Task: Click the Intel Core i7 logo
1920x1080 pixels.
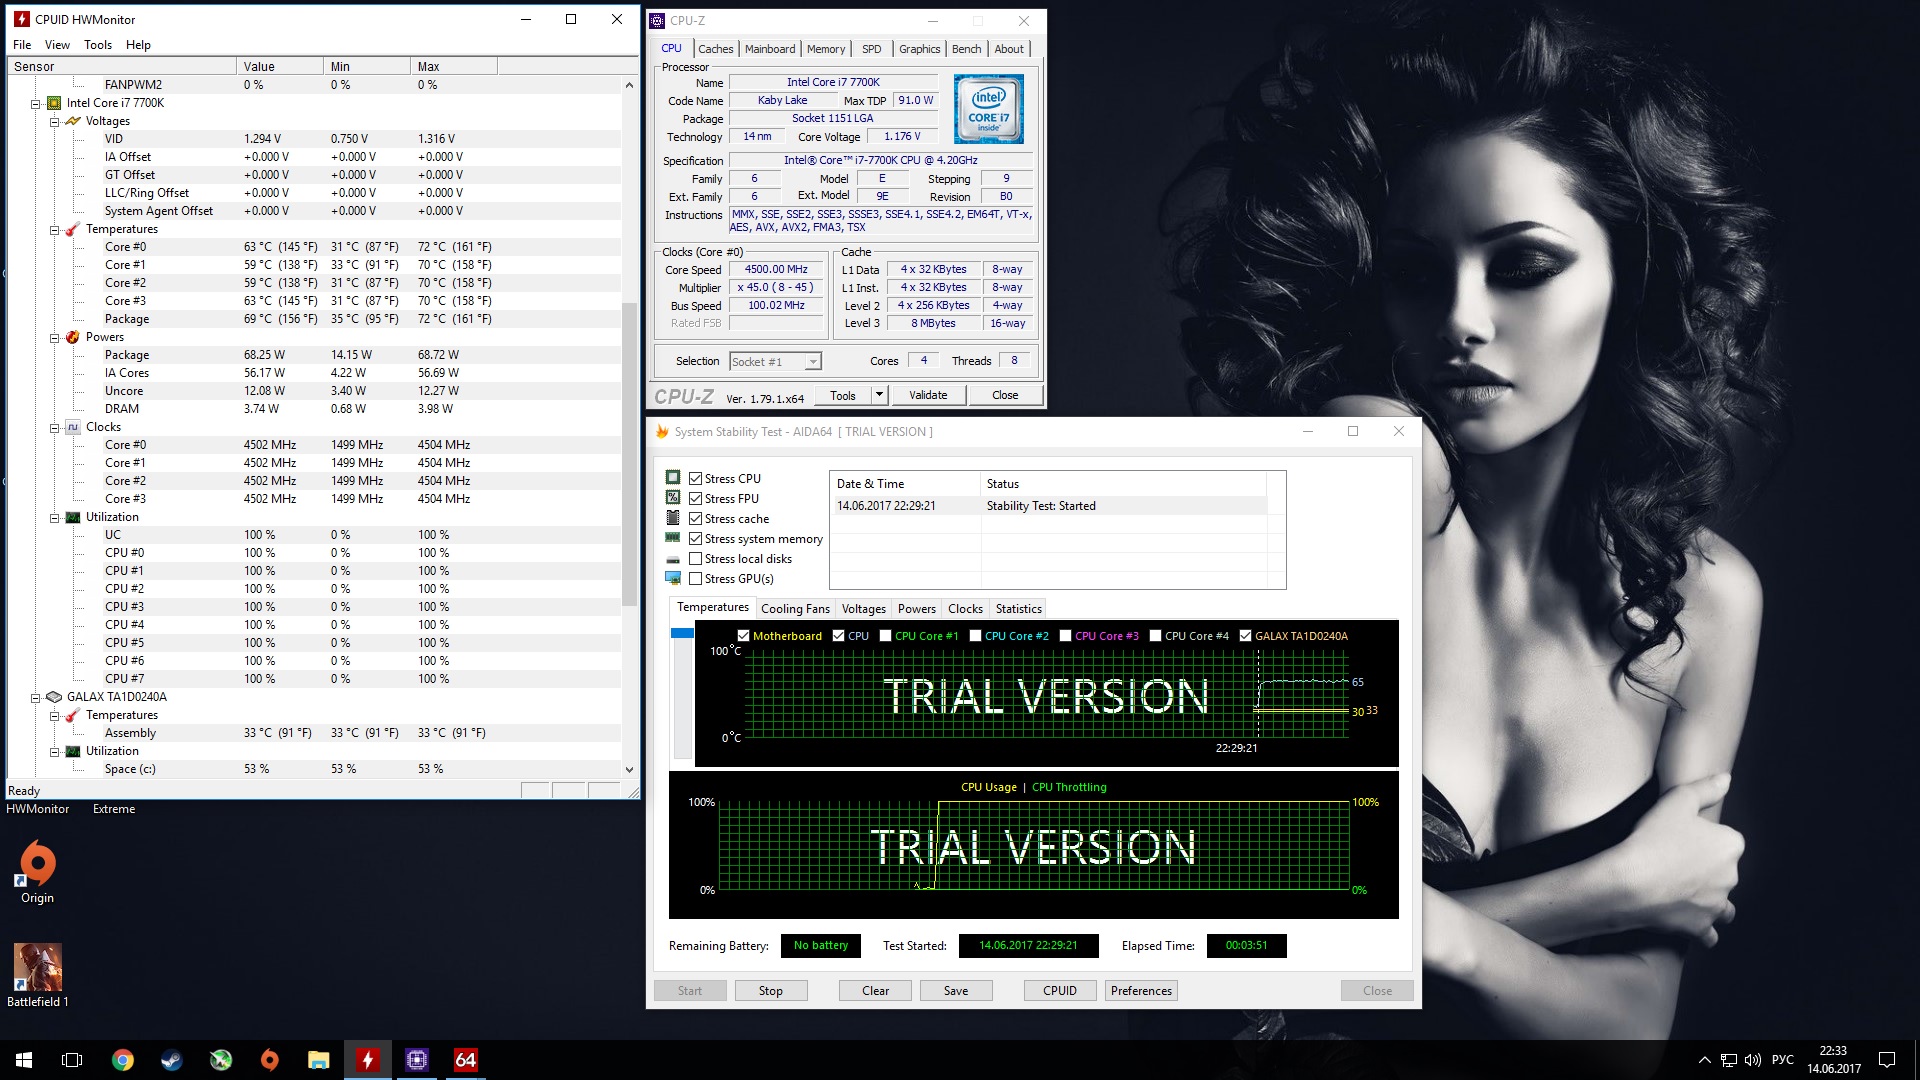Action: coord(988,108)
